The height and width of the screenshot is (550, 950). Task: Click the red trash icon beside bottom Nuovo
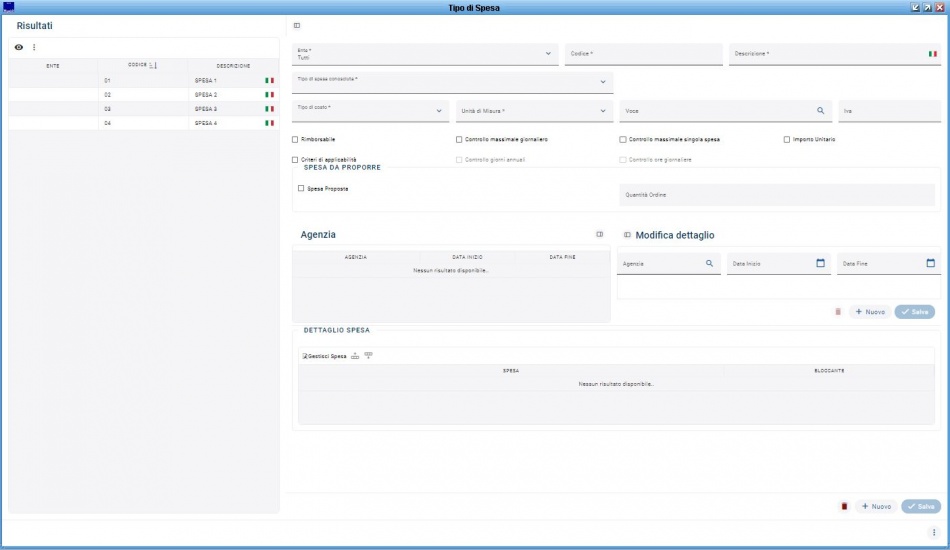(844, 506)
